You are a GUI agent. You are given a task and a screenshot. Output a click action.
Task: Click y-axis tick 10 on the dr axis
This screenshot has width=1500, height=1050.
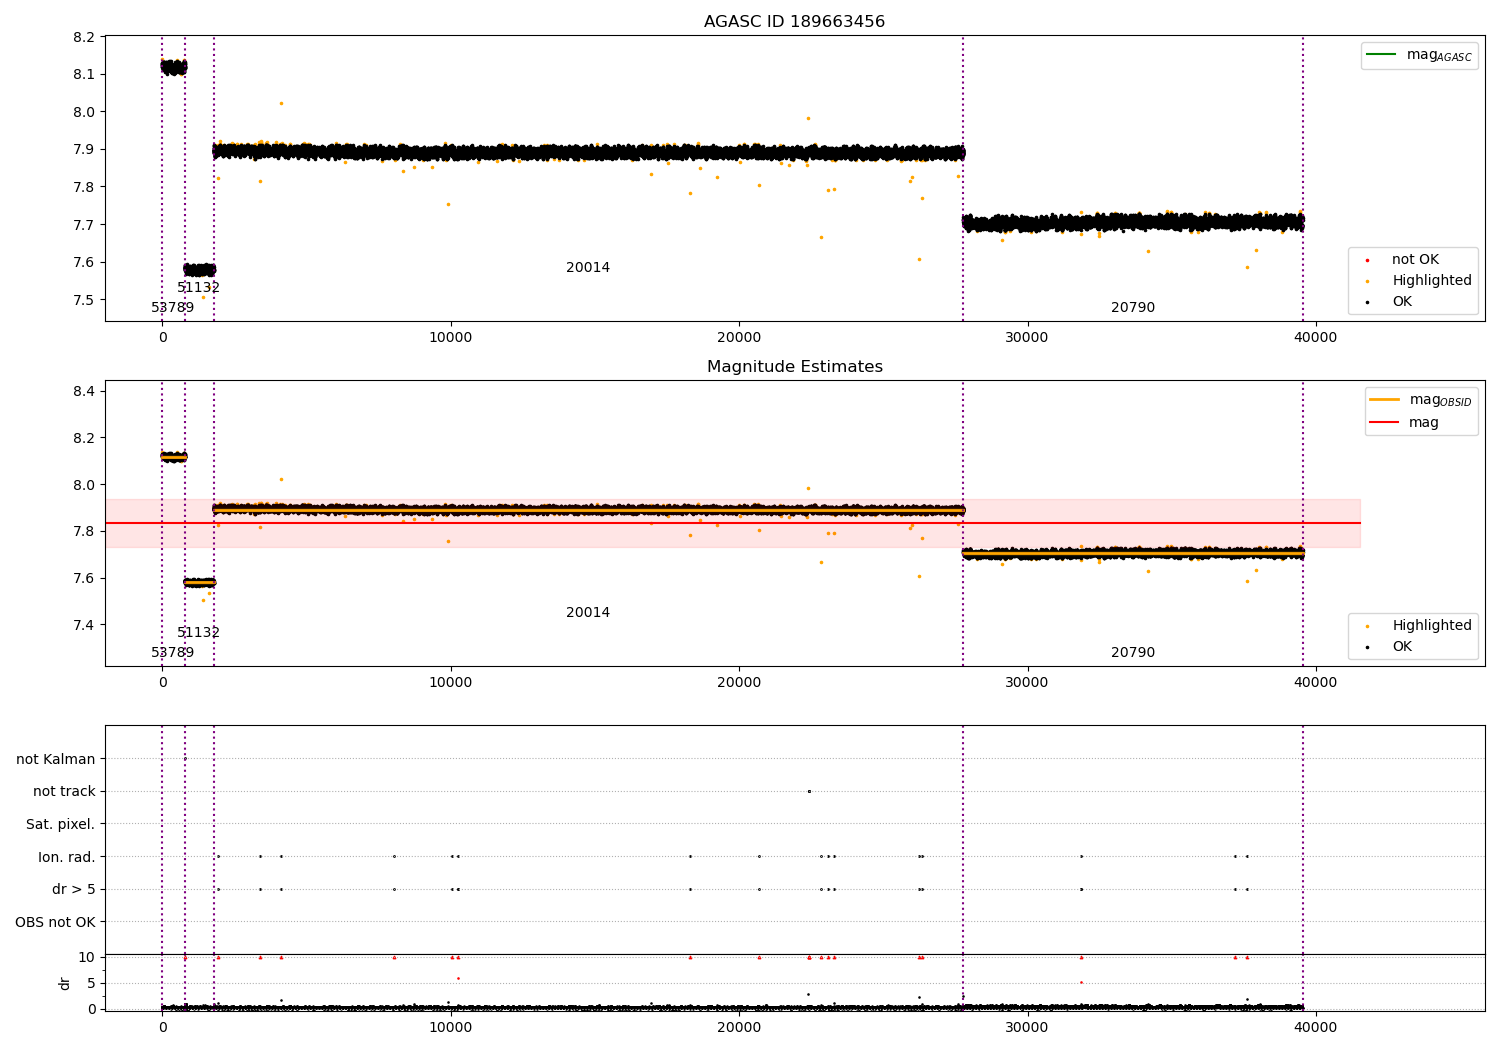pyautogui.click(x=87, y=958)
